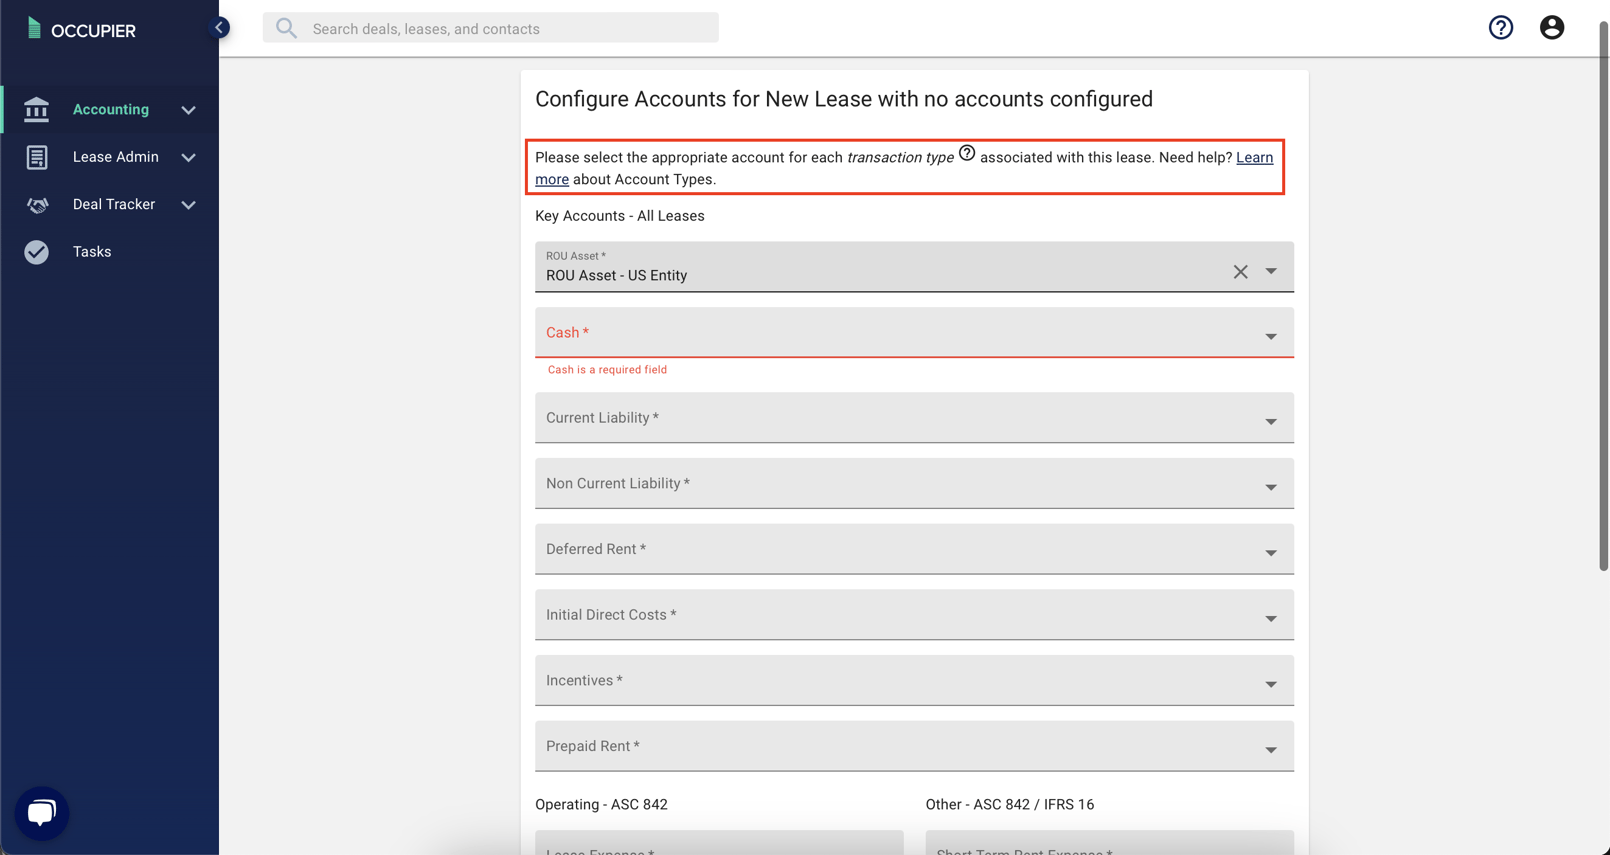Expand the Lease Admin menu chevron
Viewport: 1610px width, 855px height.
point(188,157)
